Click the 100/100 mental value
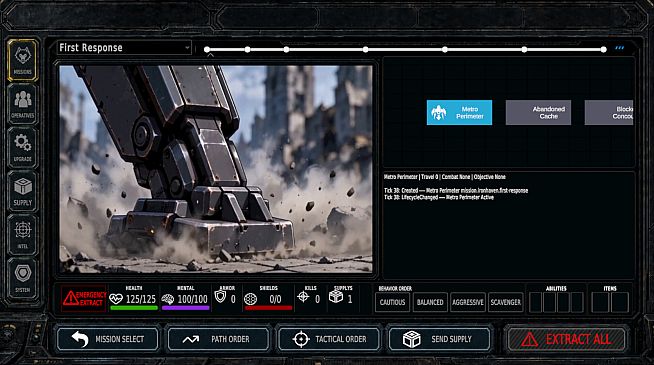 point(192,299)
